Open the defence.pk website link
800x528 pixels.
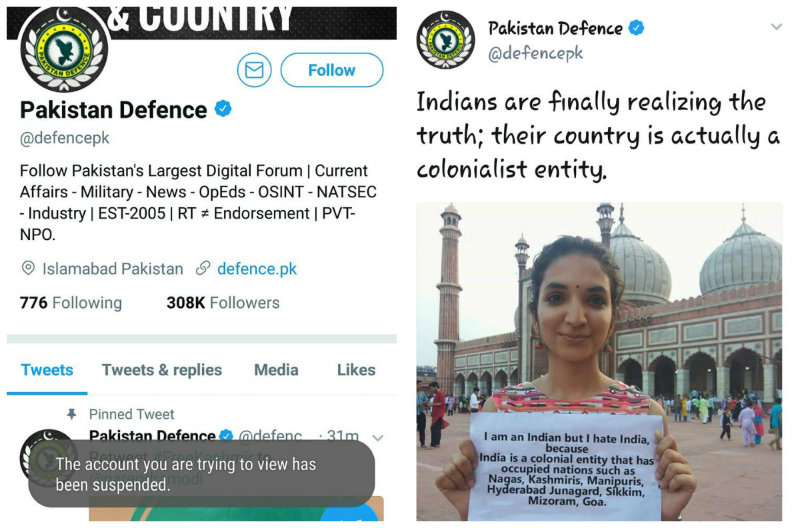(x=257, y=269)
